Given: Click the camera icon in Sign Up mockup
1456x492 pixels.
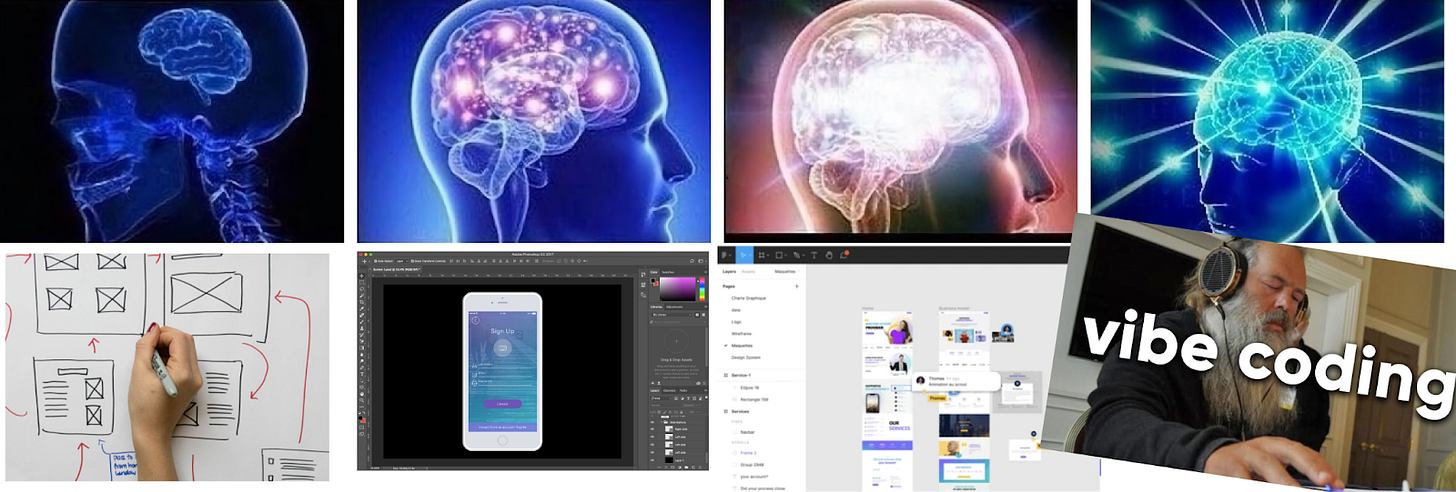Looking at the screenshot, I should (x=502, y=347).
